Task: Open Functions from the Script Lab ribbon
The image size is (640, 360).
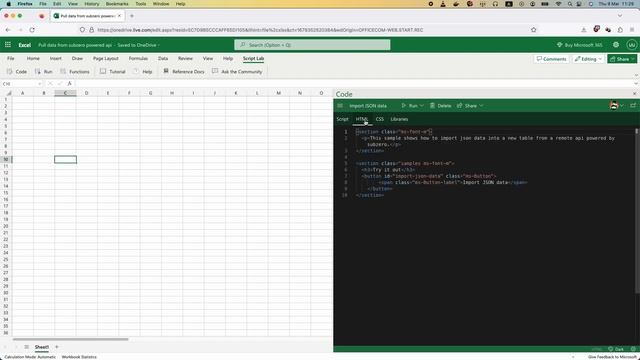Action: [75, 71]
